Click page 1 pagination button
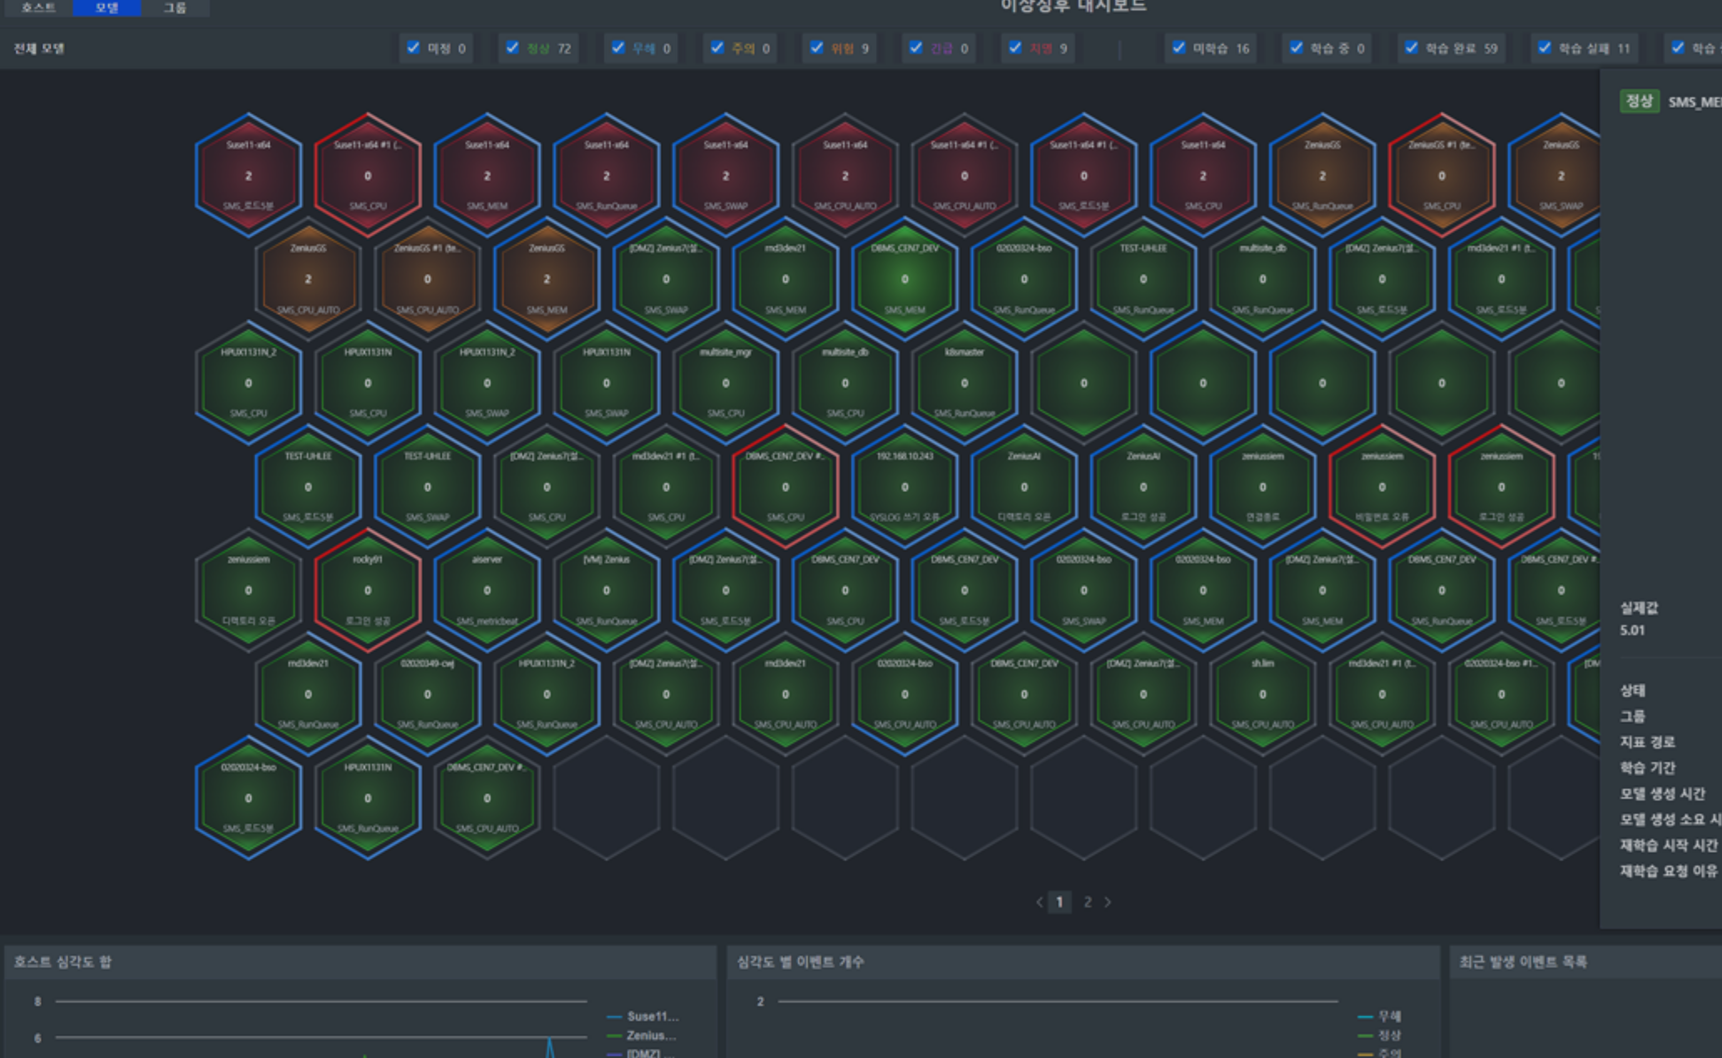Screen dimensions: 1722x1058 [x=1060, y=902]
